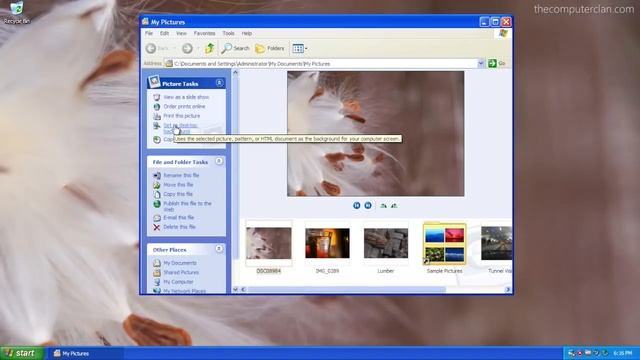640x360 pixels.
Task: Open the File menu
Action: 149,33
